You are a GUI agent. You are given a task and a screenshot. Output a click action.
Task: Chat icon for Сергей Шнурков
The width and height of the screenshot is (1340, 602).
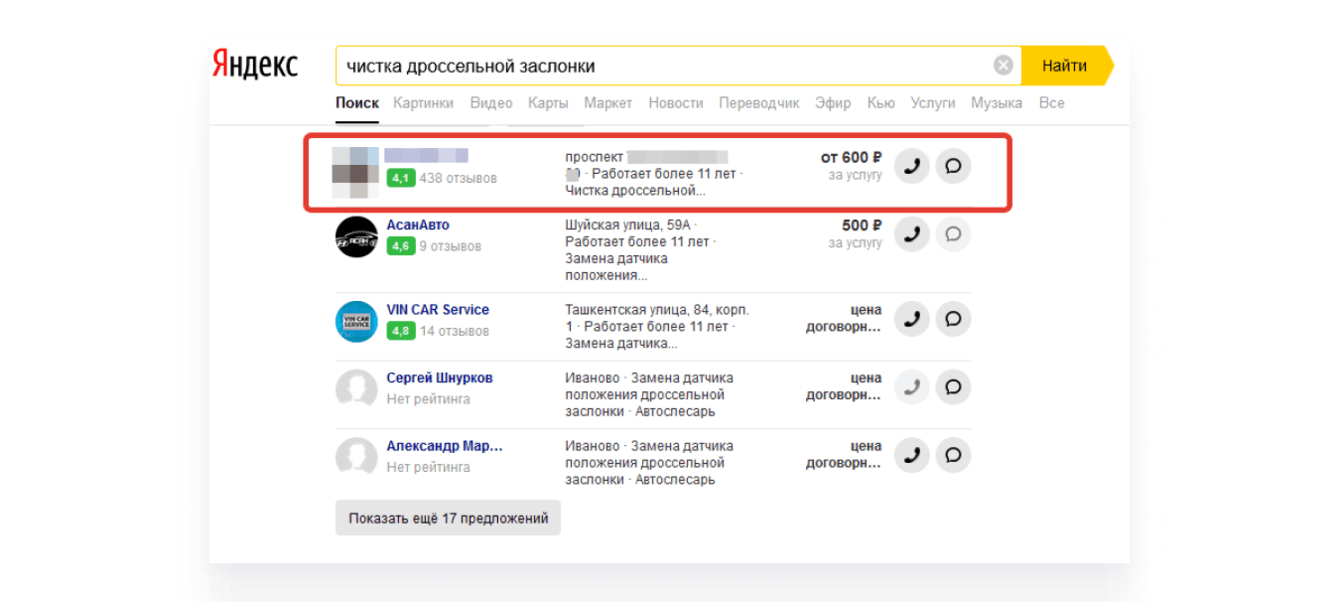click(x=953, y=387)
